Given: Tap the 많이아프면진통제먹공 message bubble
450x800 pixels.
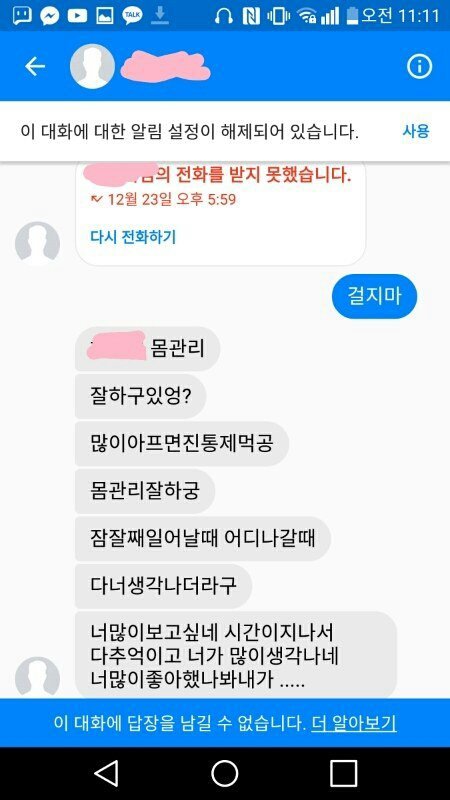Looking at the screenshot, I should pyautogui.click(x=182, y=444).
